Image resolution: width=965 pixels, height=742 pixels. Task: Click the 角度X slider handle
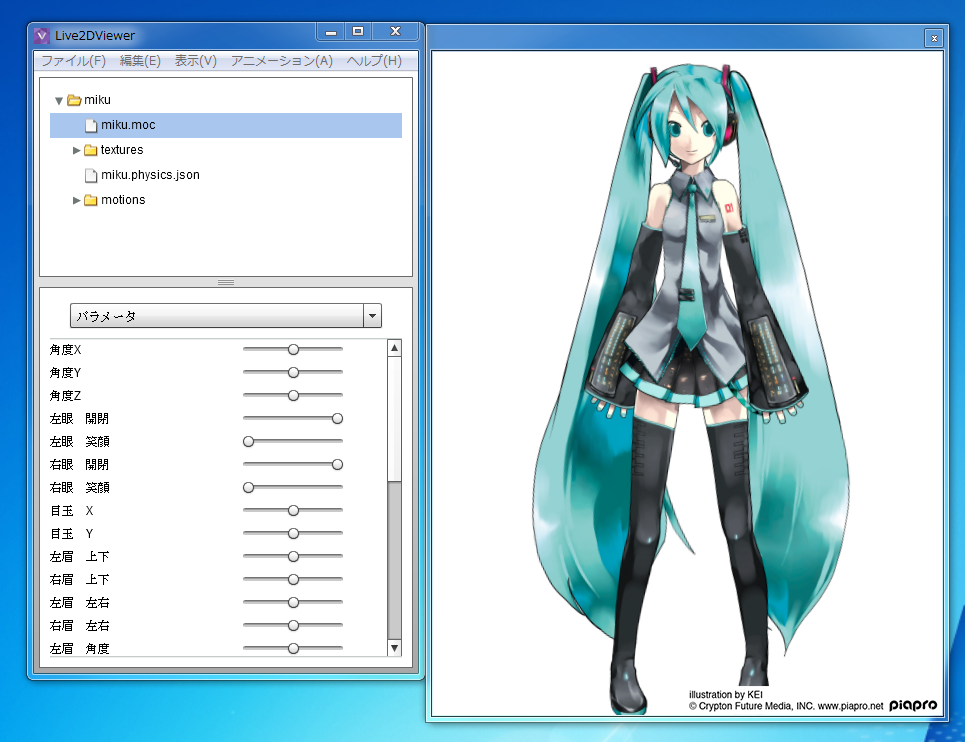[x=294, y=349]
